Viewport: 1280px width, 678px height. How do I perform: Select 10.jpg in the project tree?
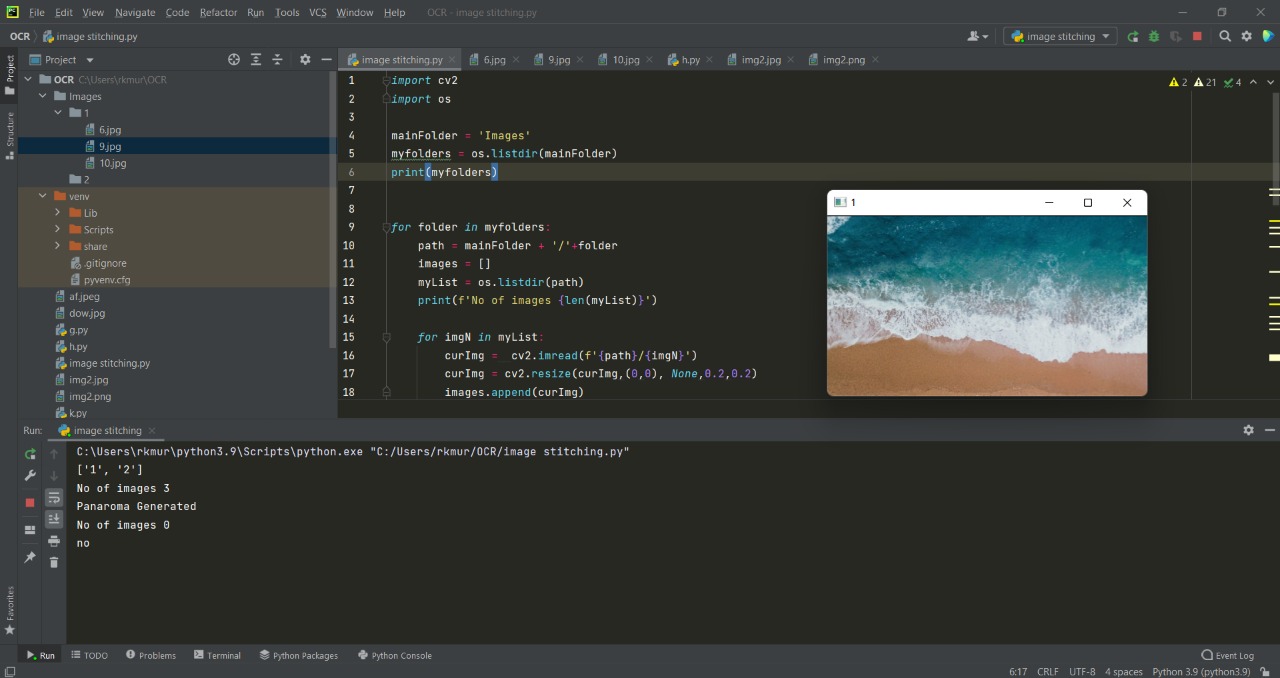coord(112,163)
